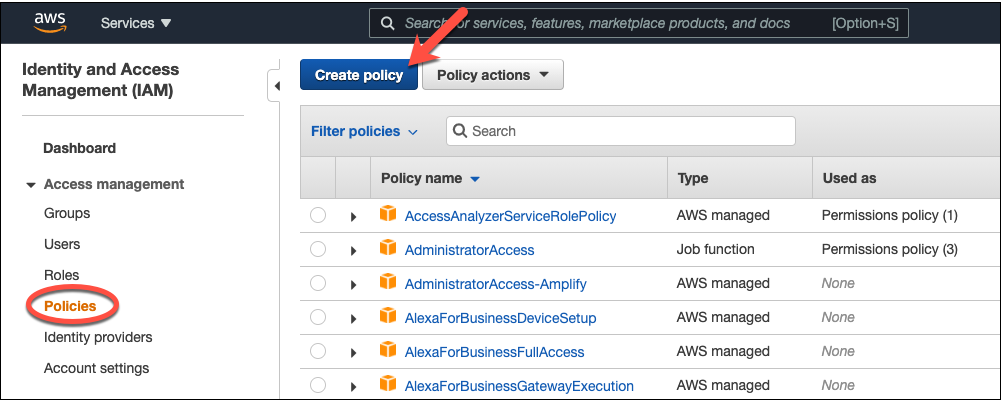
Task: Expand the AdministratorAccess row details
Action: (353, 251)
